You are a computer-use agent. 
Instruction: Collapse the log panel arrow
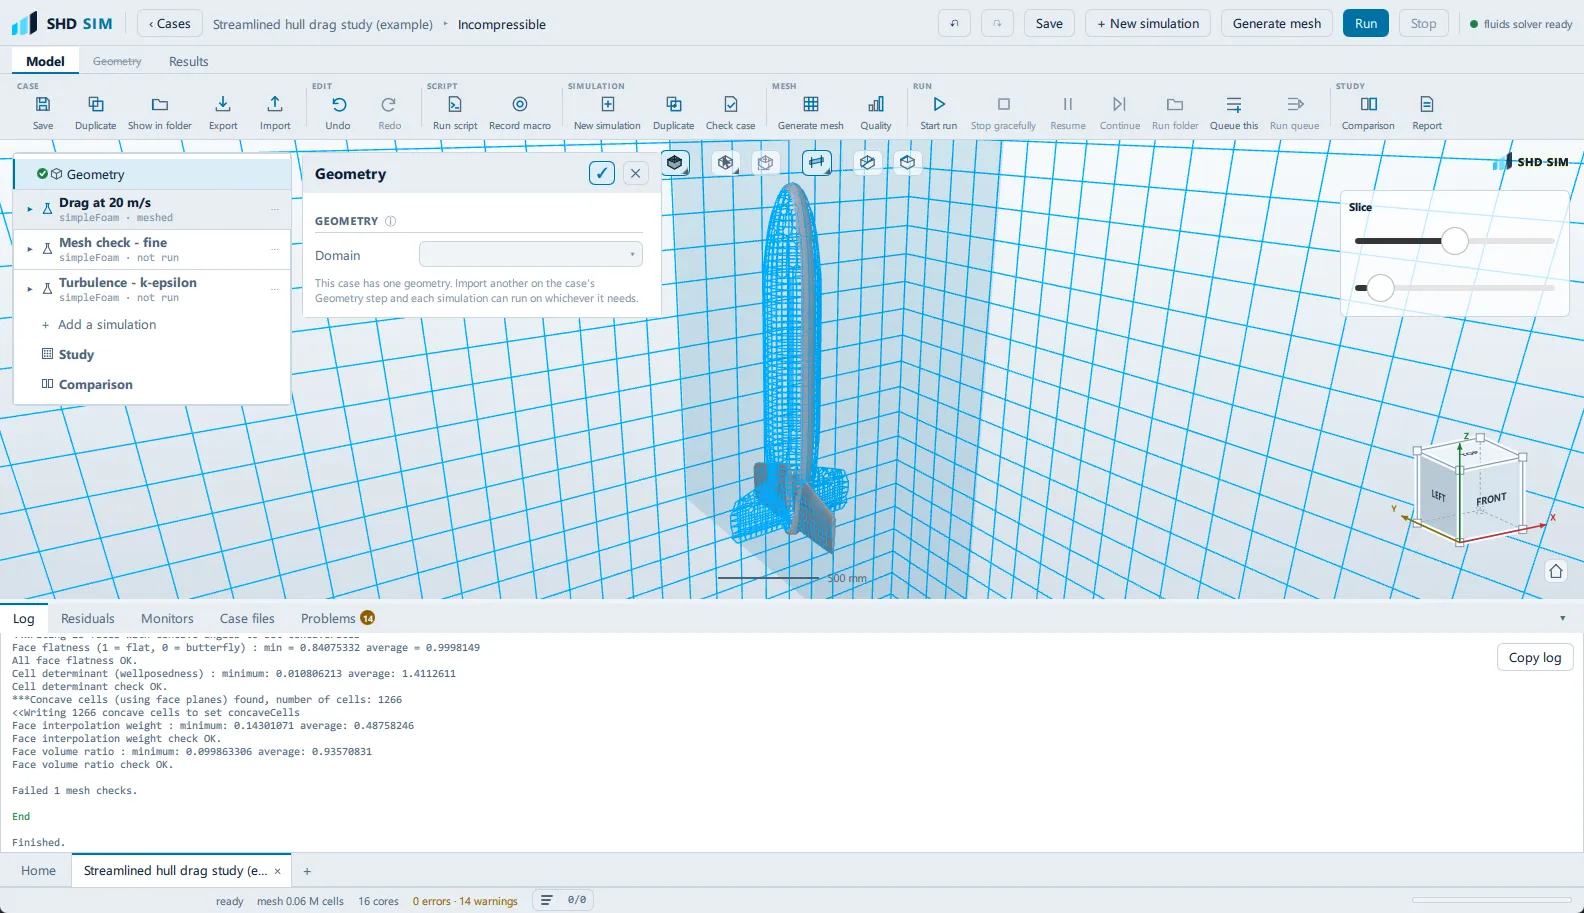point(1563,618)
